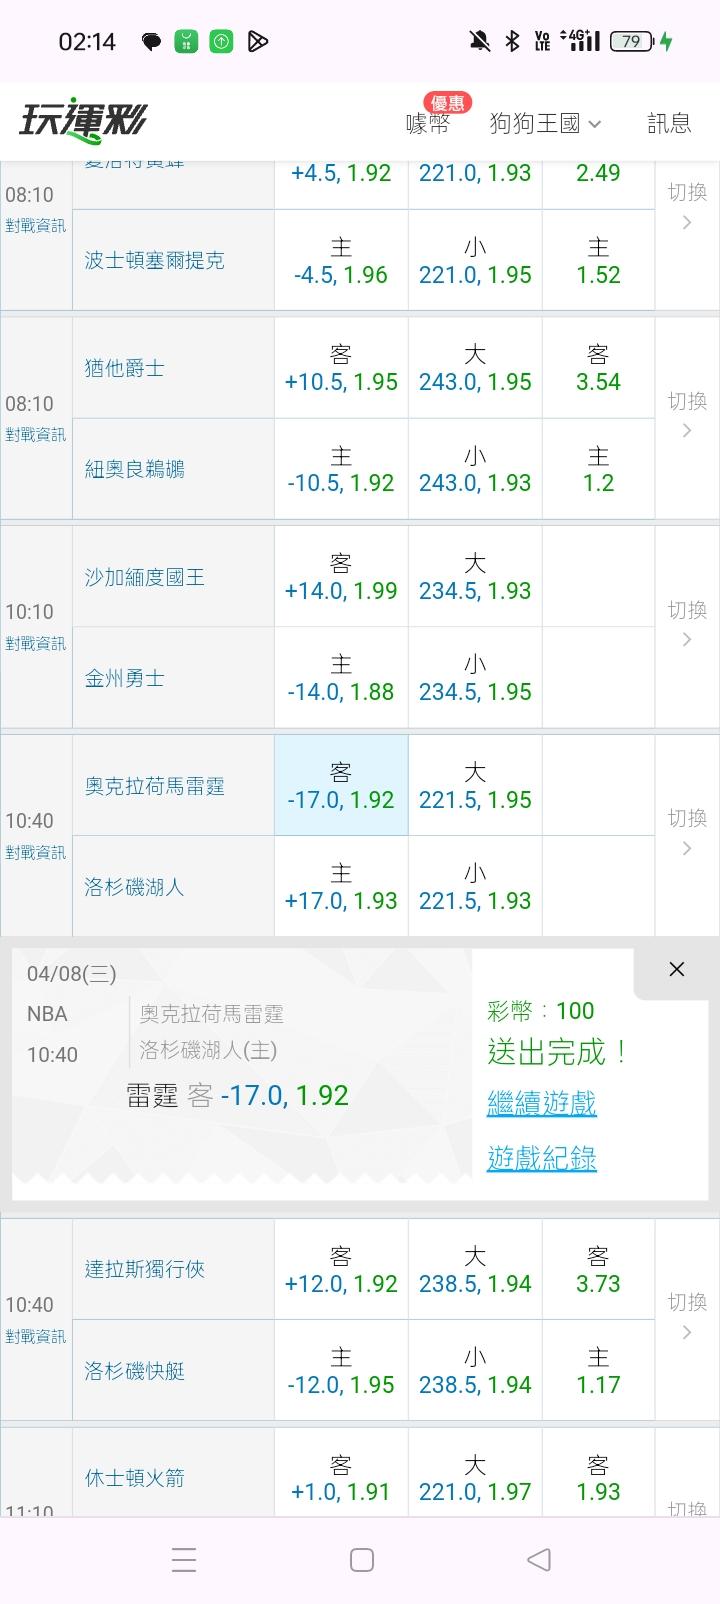Tap the 玩運彩 logo
This screenshot has width=720, height=1604.
click(x=83, y=121)
